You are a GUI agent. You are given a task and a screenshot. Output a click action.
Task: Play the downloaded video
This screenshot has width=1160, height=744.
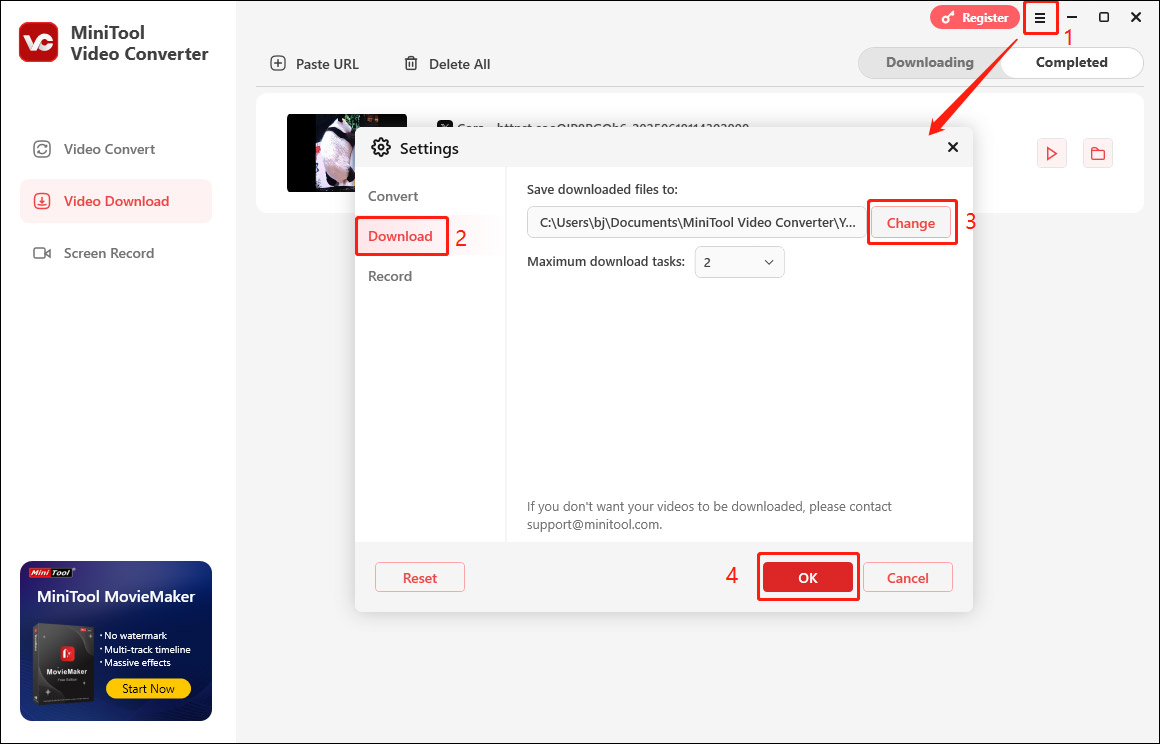(1051, 154)
